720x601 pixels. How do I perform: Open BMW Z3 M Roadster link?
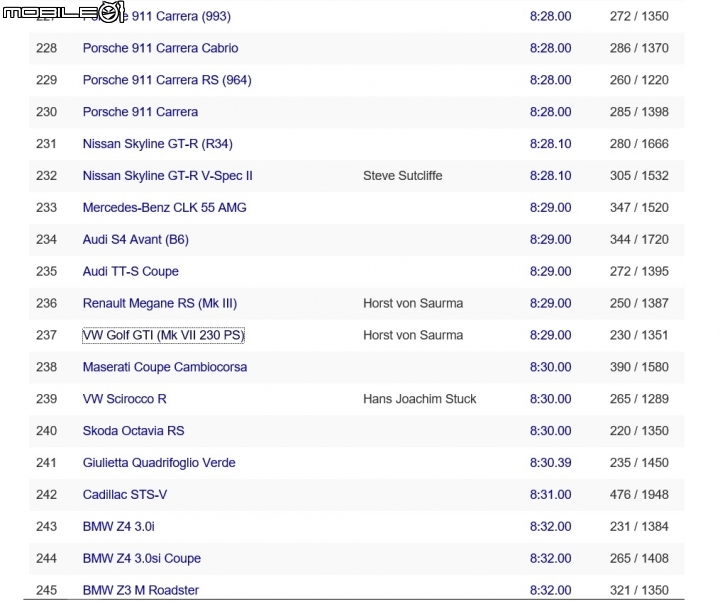tap(141, 590)
